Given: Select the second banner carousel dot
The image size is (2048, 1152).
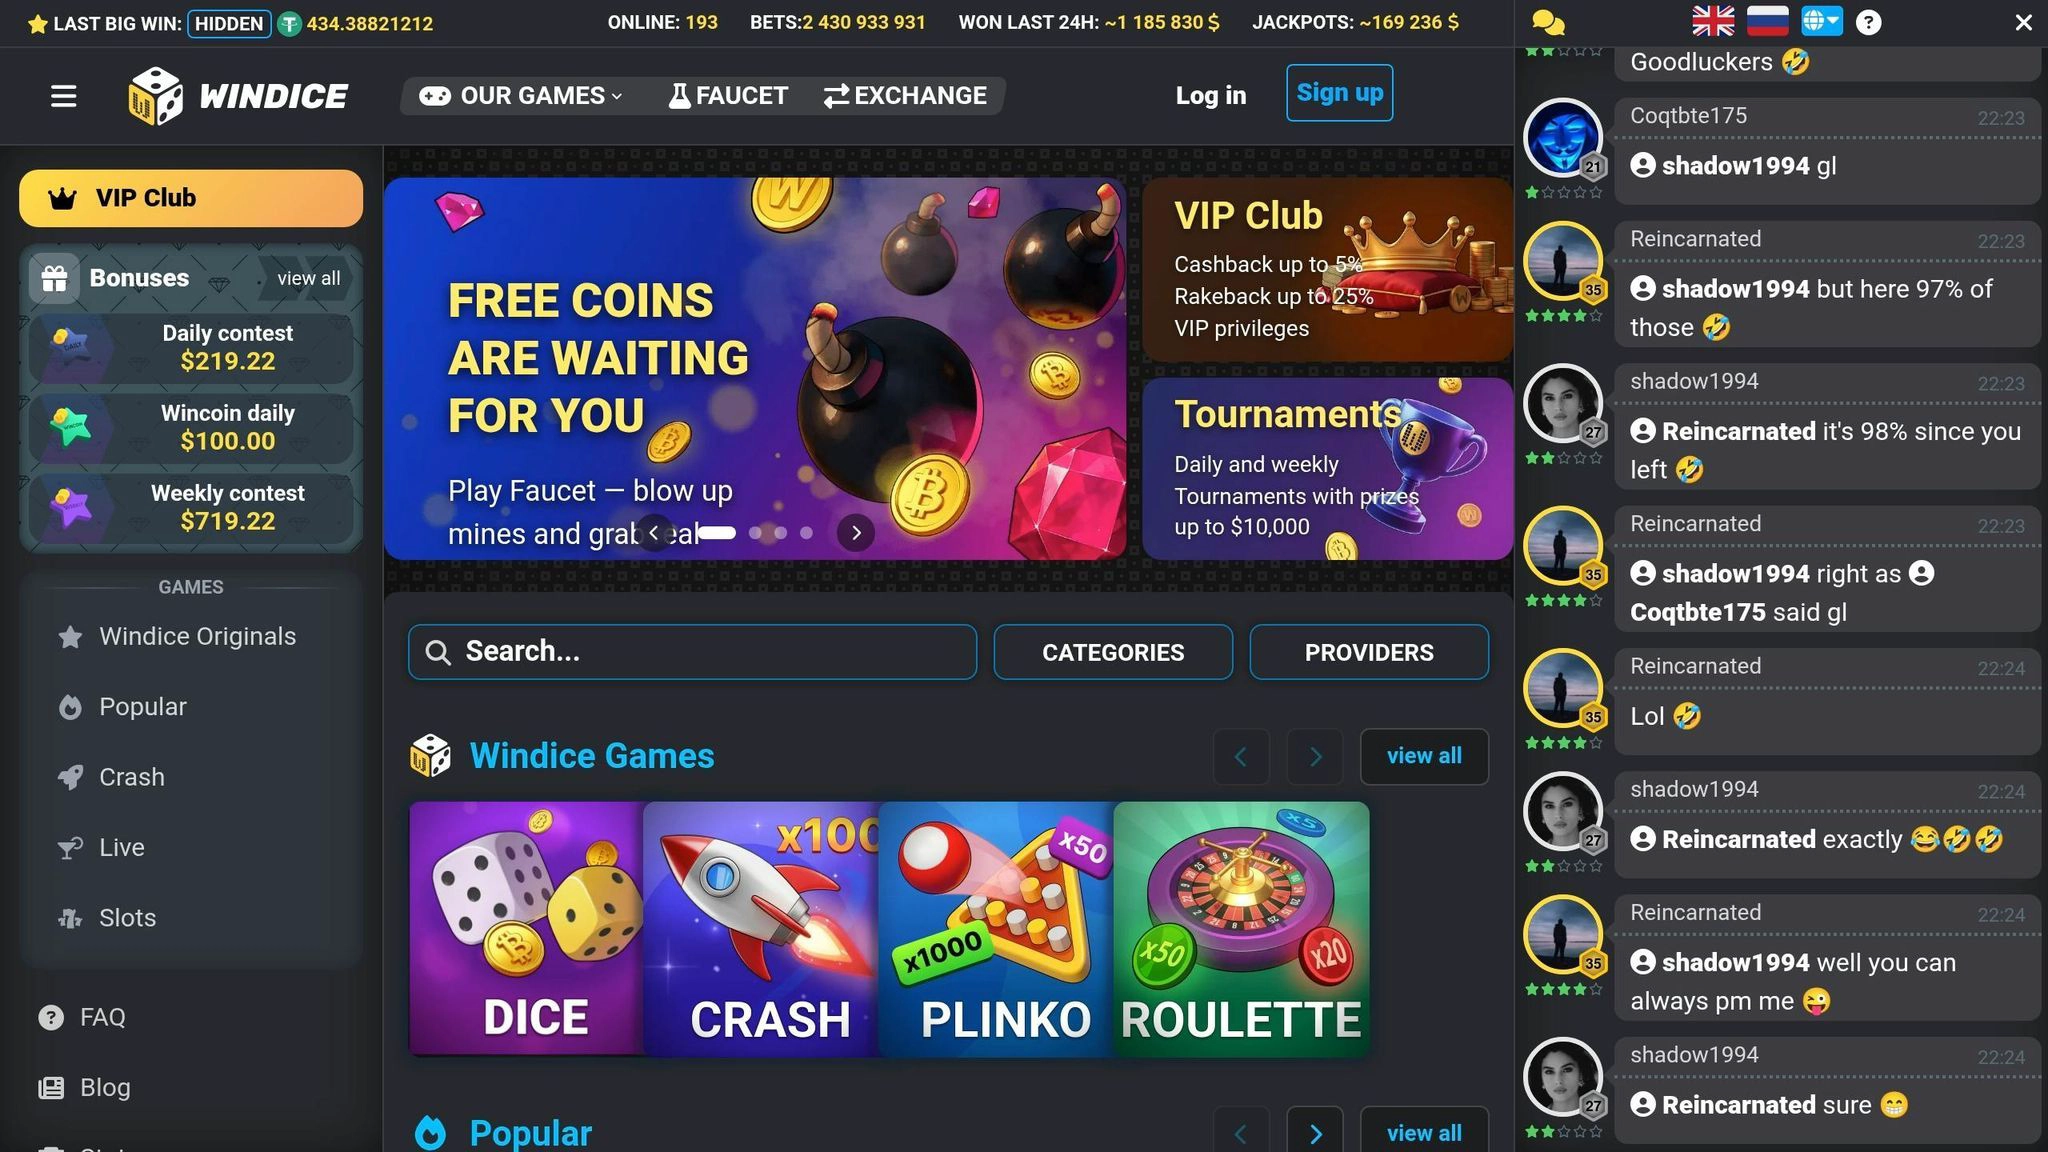Looking at the screenshot, I should click(x=755, y=533).
